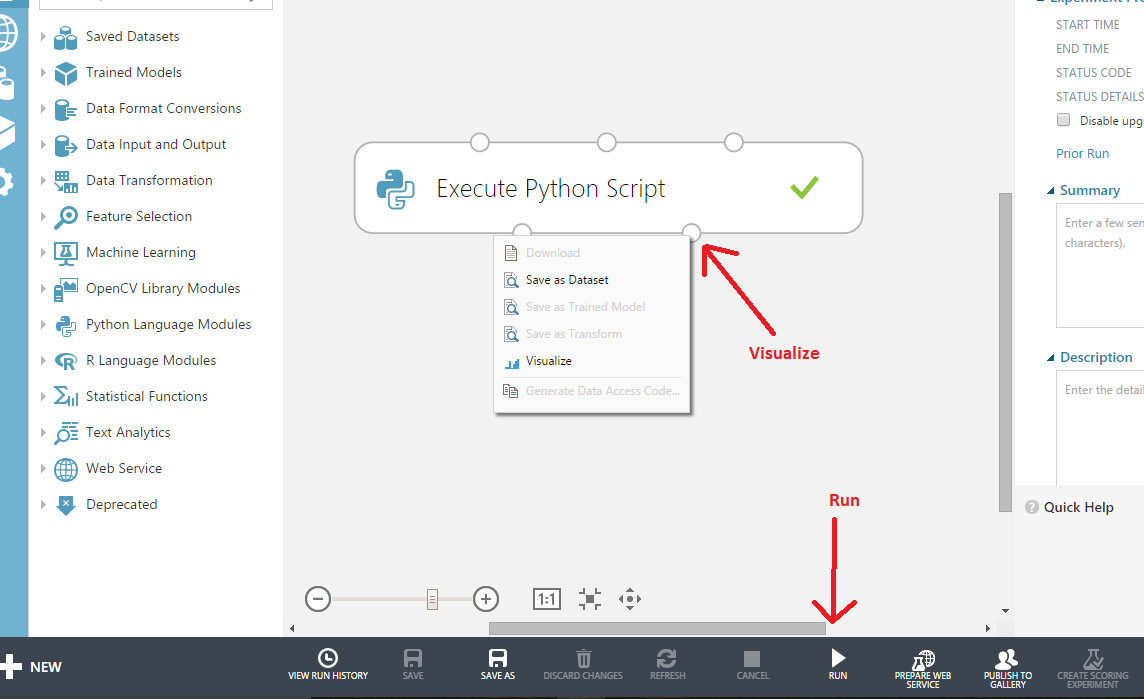Screen dimensions: 1144x699
Task: Expand the Deprecated category
Action: coord(42,504)
